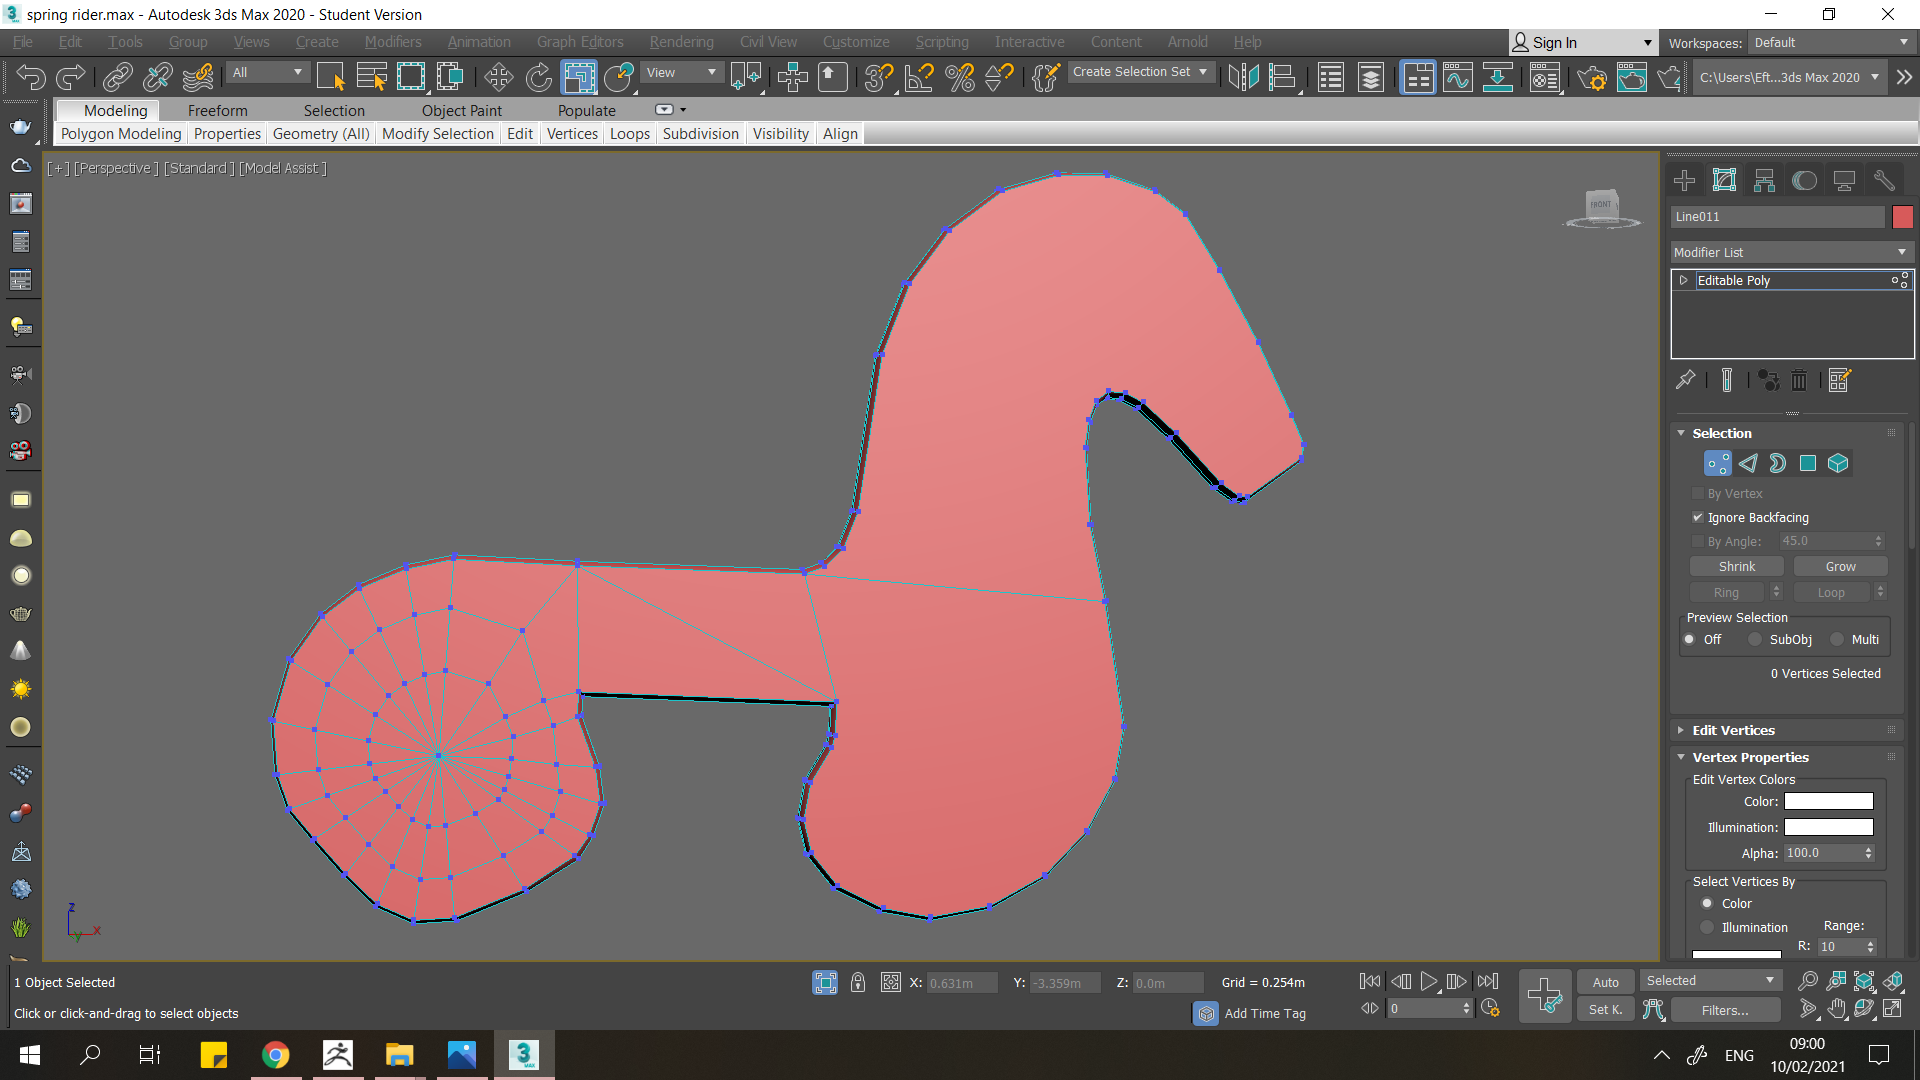The height and width of the screenshot is (1080, 1920).
Task: Click the Select Object tool
Action: click(x=330, y=77)
